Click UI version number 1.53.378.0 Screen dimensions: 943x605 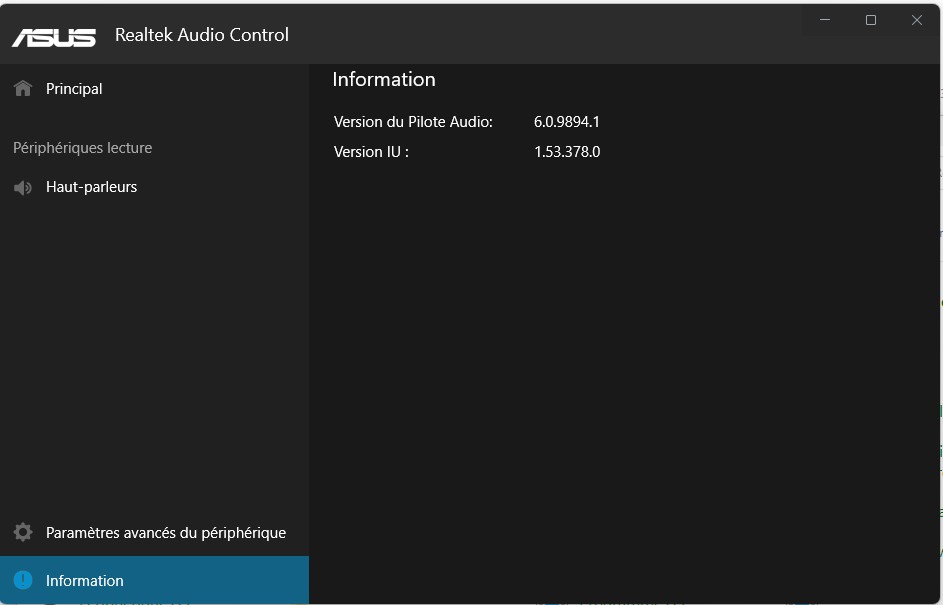pos(567,152)
